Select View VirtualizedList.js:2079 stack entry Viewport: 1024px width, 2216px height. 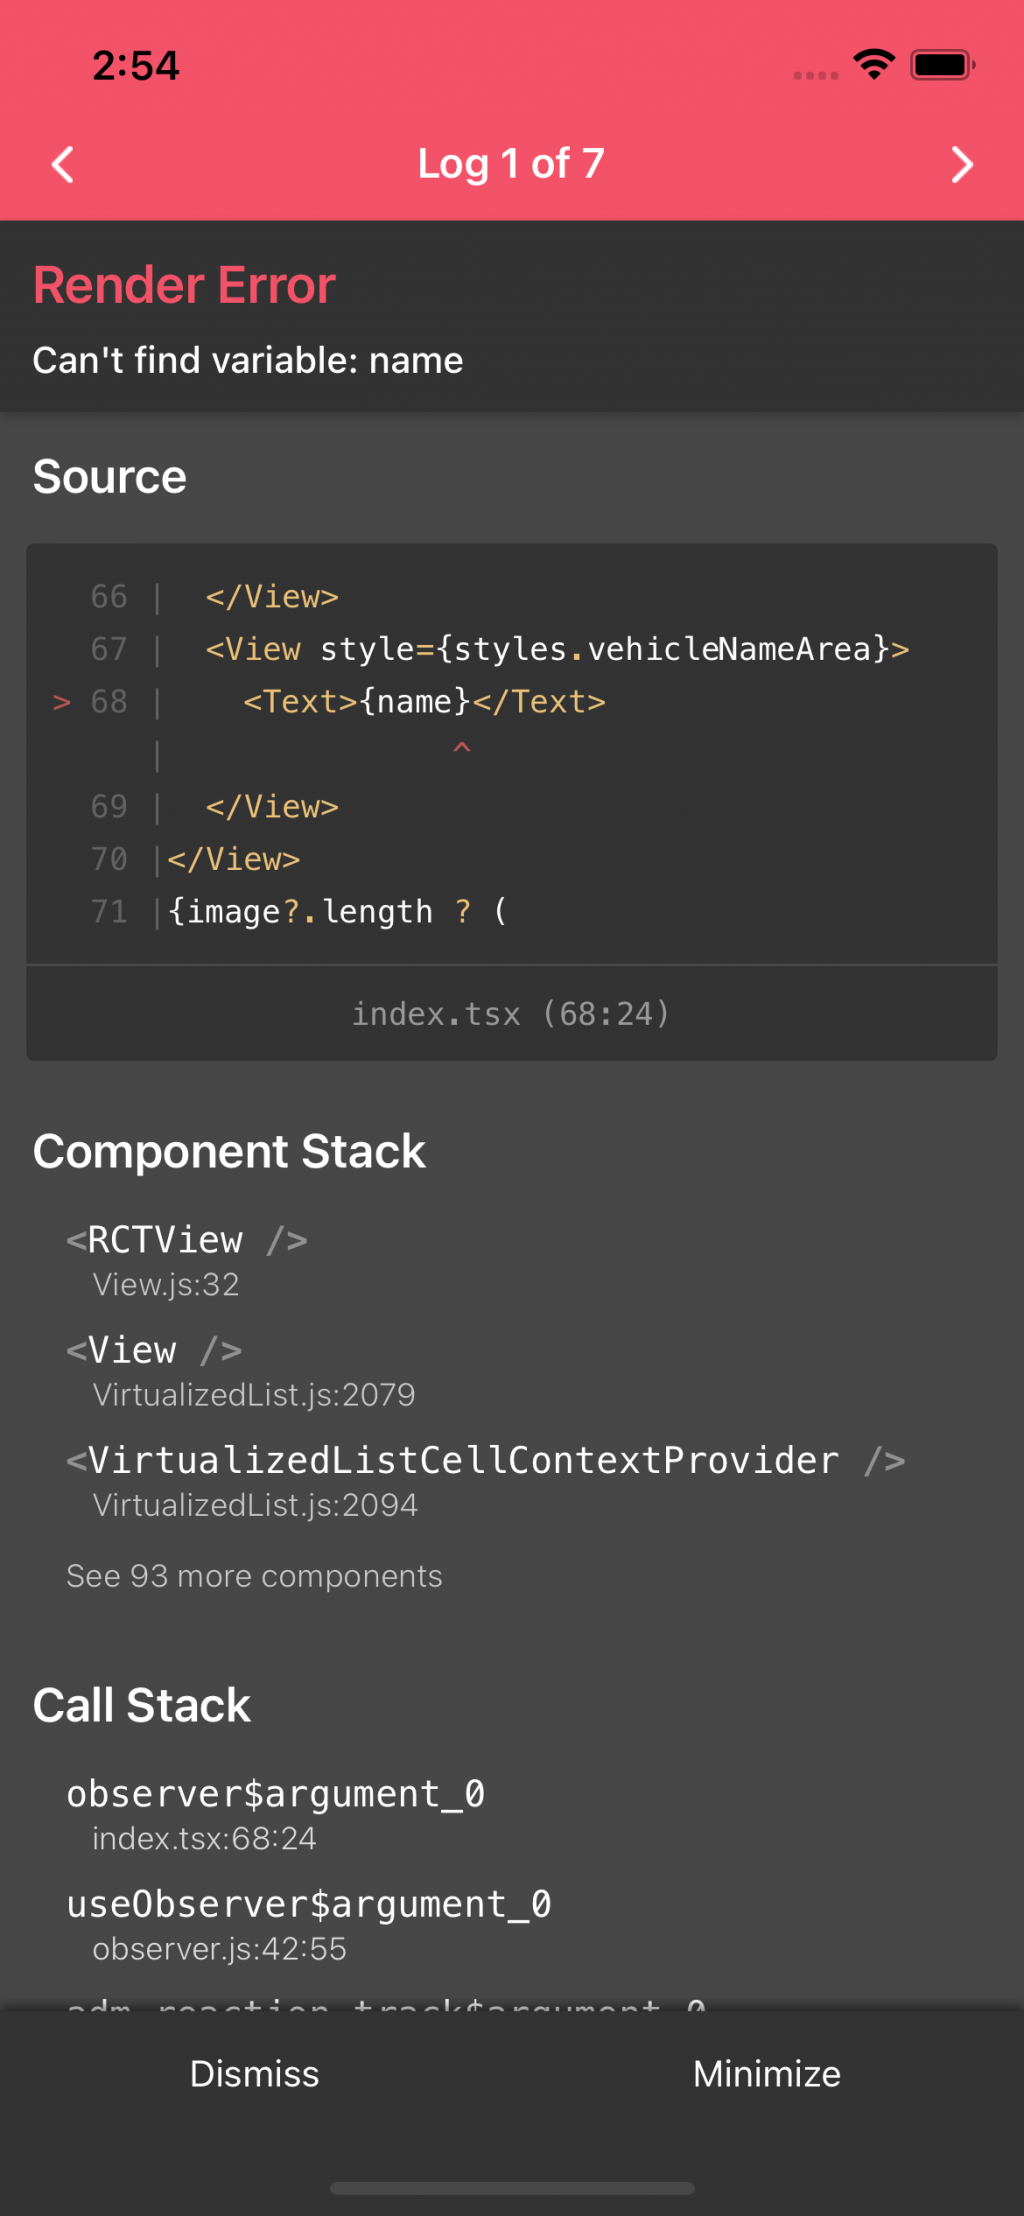coord(240,1370)
